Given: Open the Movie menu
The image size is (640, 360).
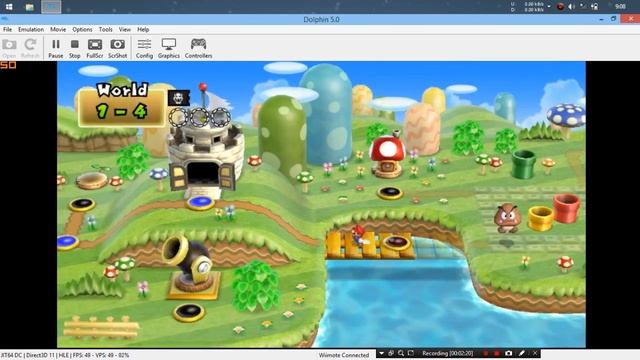Looking at the screenshot, I should click(58, 29).
